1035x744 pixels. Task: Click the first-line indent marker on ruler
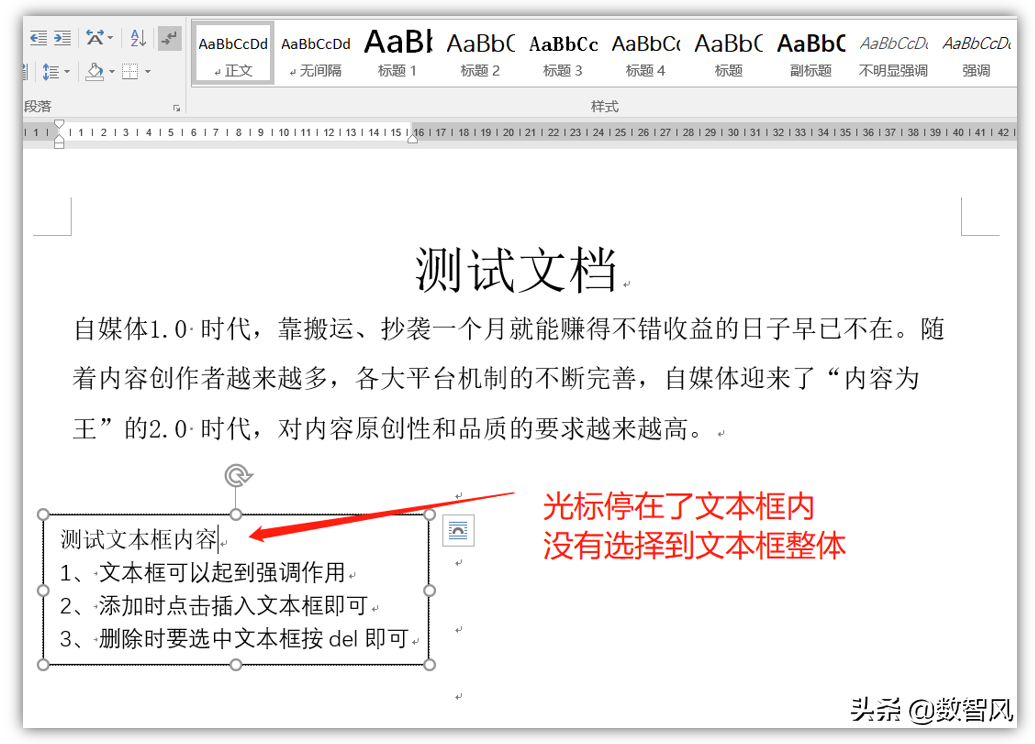[x=59, y=124]
